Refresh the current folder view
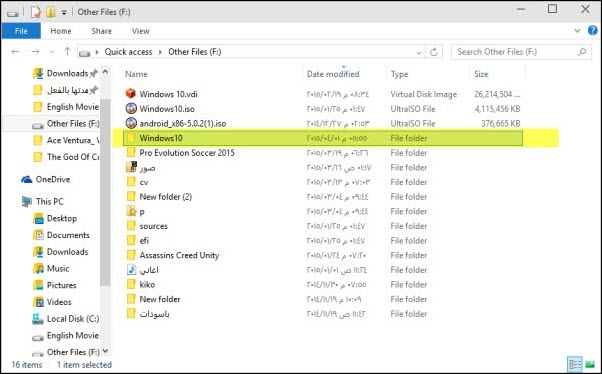The height and width of the screenshot is (374, 602). click(434, 52)
